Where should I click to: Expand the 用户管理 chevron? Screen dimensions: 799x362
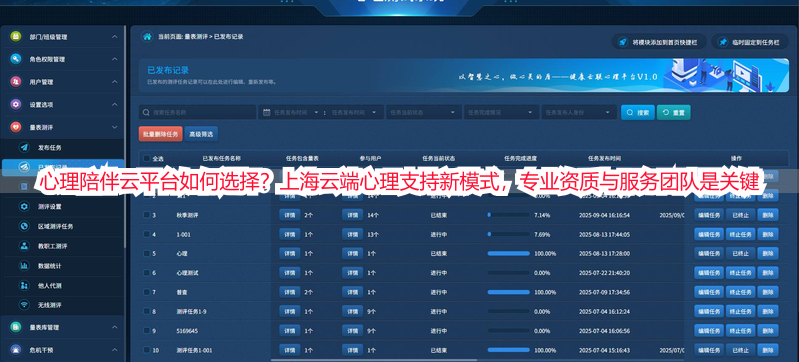pyautogui.click(x=115, y=82)
